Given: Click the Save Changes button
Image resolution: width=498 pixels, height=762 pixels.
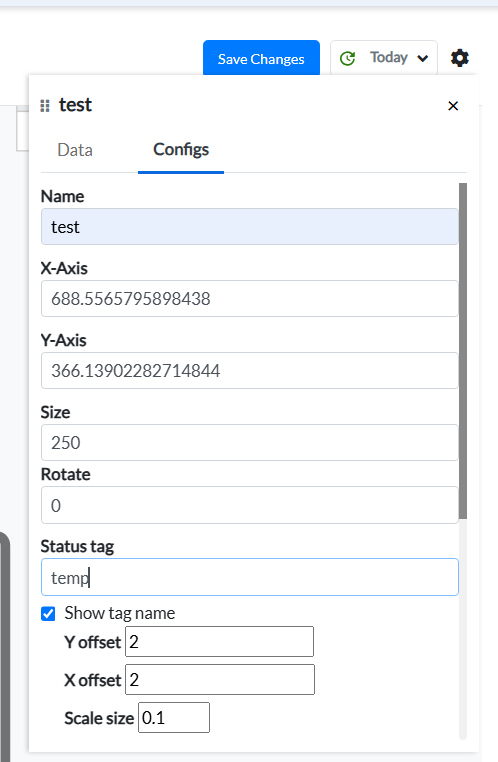Looking at the screenshot, I should [261, 58].
